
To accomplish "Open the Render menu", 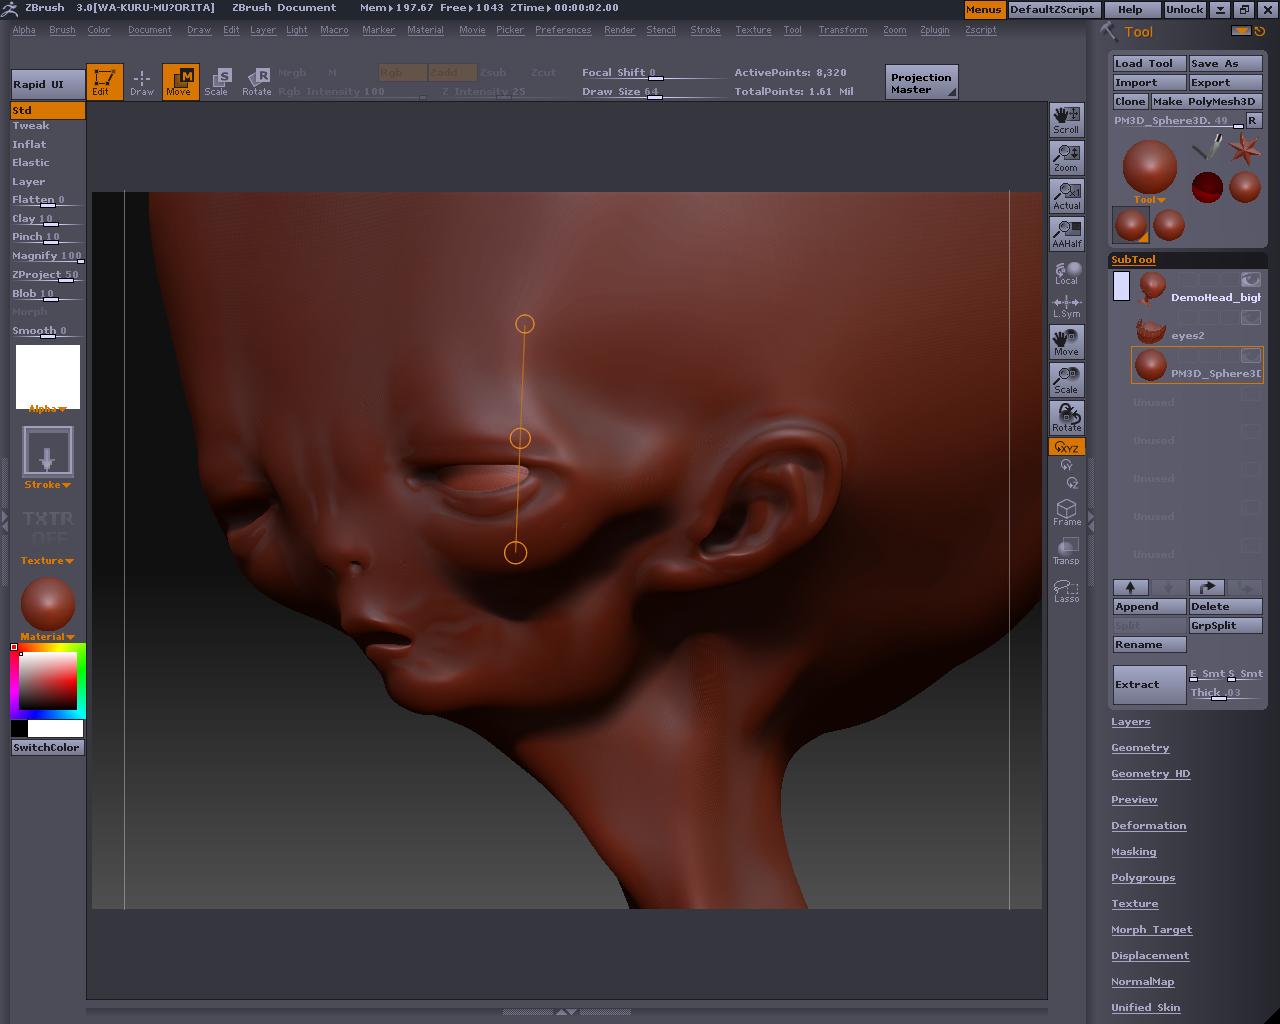I will (620, 30).
